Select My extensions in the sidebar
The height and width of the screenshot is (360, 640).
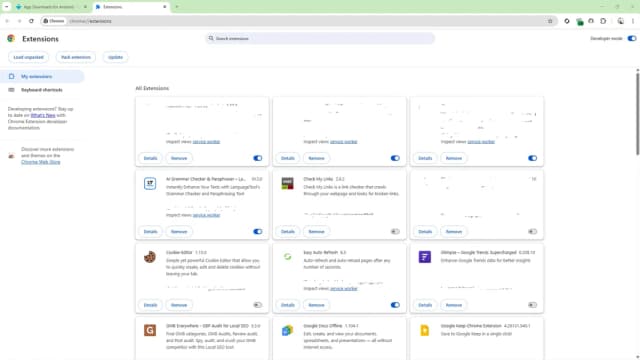42,76
